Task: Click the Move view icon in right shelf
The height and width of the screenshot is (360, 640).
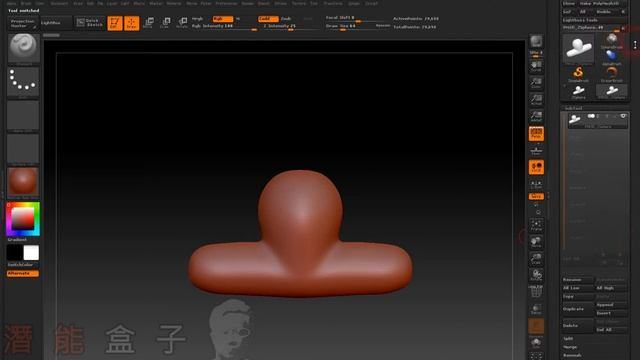Action: coord(536,242)
